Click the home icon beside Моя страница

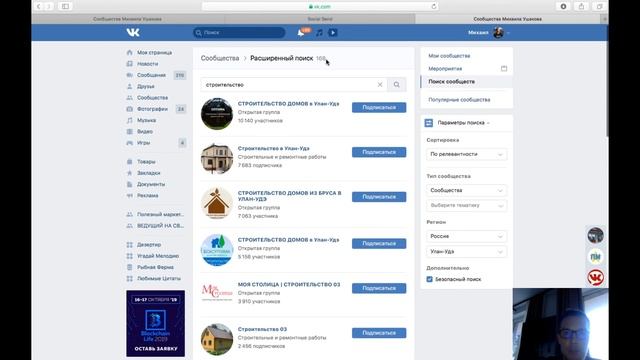click(129, 53)
